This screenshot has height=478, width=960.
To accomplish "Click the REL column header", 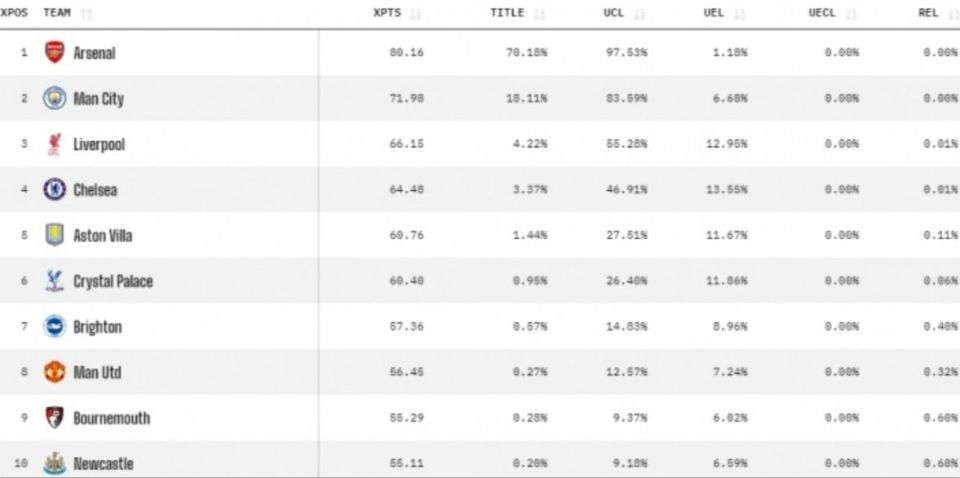I will pyautogui.click(x=928, y=13).
